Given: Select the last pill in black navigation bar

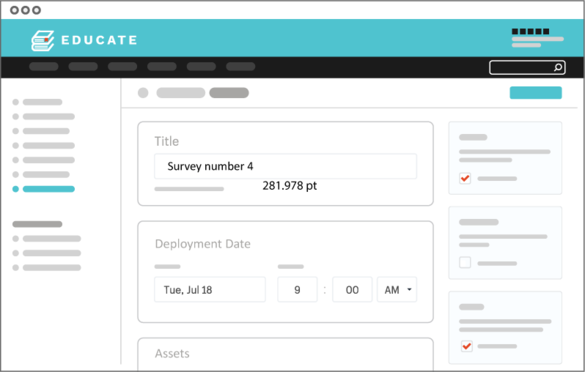Looking at the screenshot, I should click(x=241, y=66).
